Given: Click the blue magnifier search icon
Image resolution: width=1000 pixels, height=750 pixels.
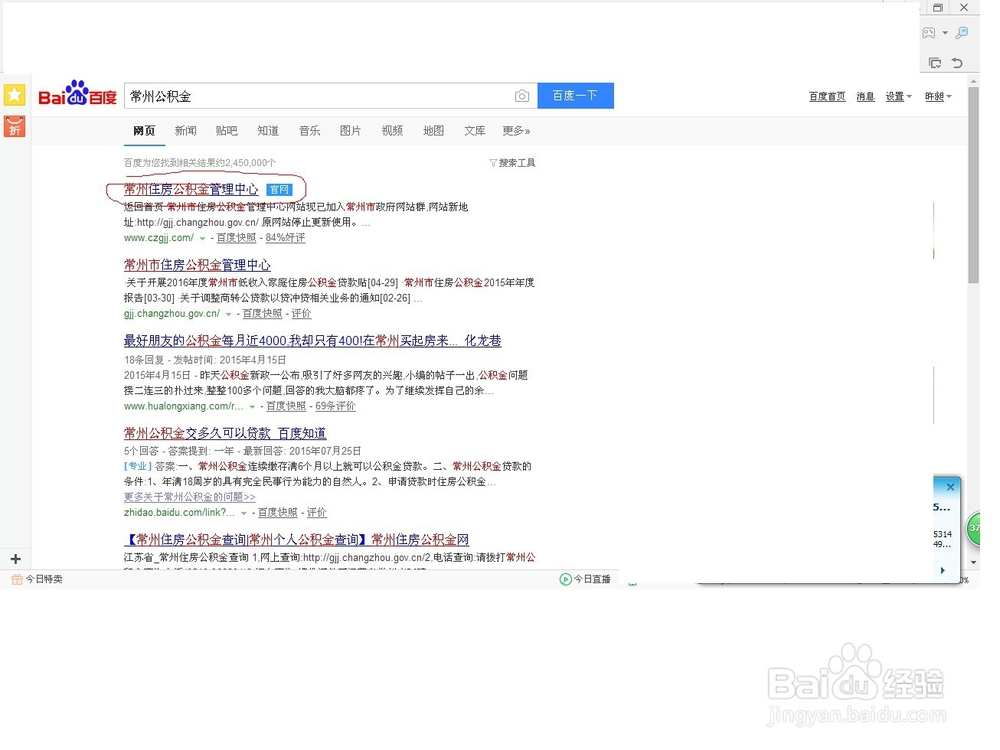Looking at the screenshot, I should pos(962,33).
